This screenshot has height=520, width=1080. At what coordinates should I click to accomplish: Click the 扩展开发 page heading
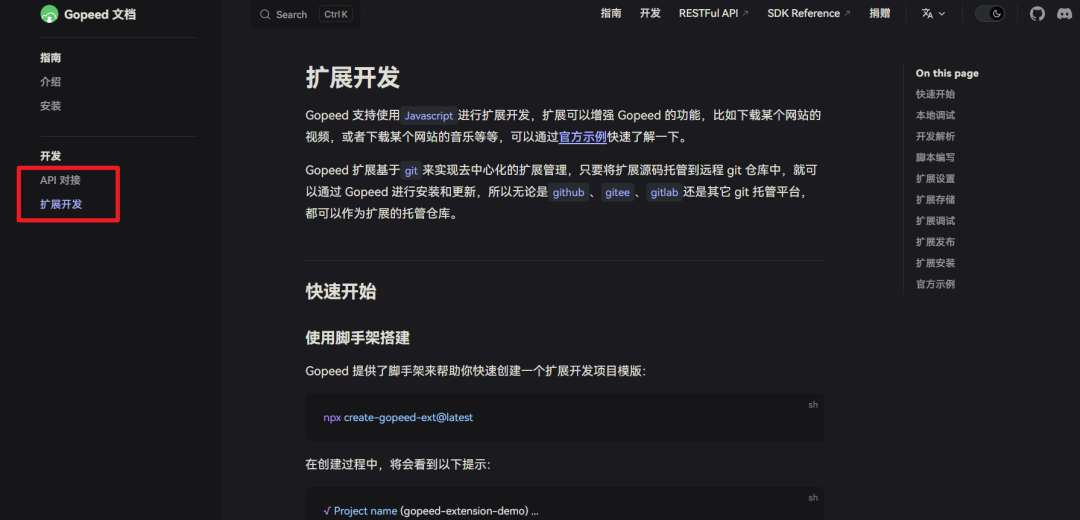pos(353,78)
